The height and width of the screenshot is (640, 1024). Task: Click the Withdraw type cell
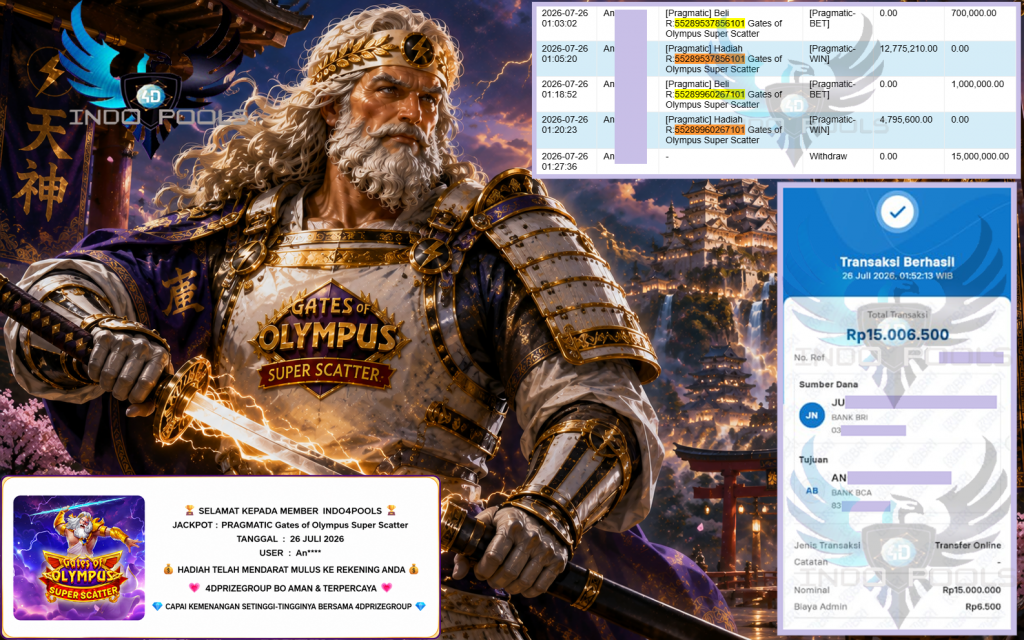click(x=828, y=157)
